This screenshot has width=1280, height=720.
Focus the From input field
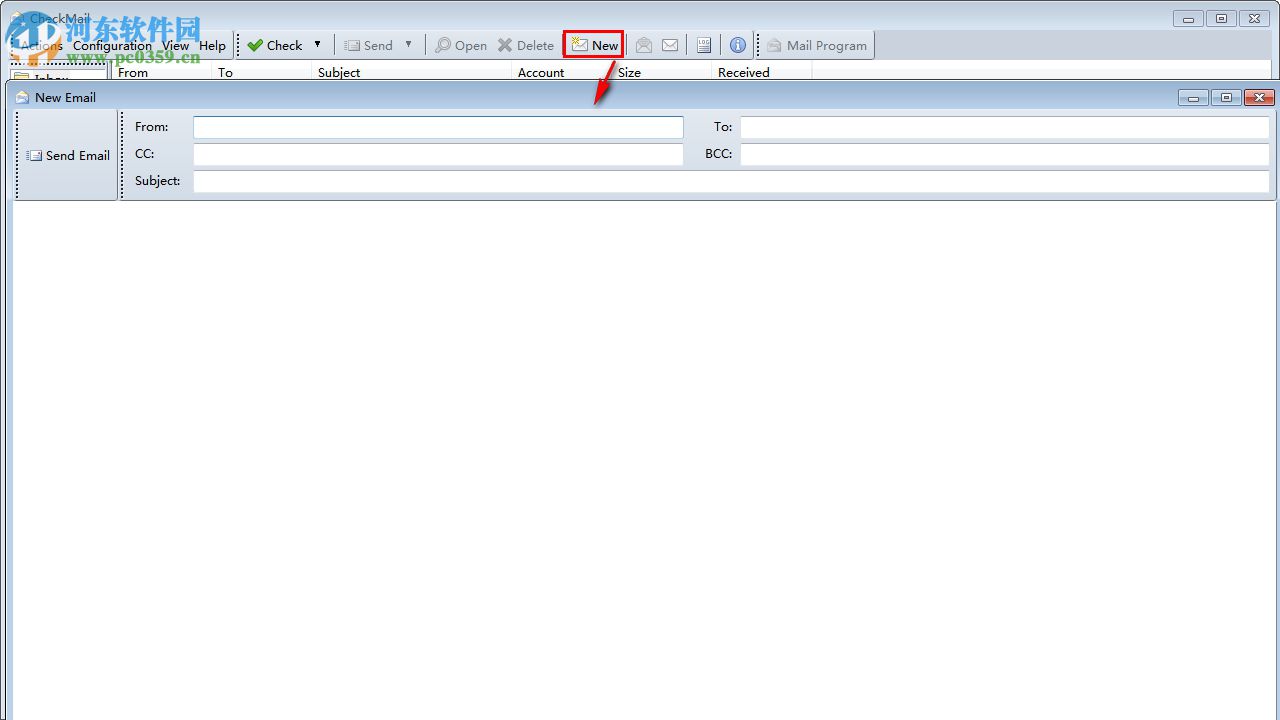pyautogui.click(x=438, y=127)
